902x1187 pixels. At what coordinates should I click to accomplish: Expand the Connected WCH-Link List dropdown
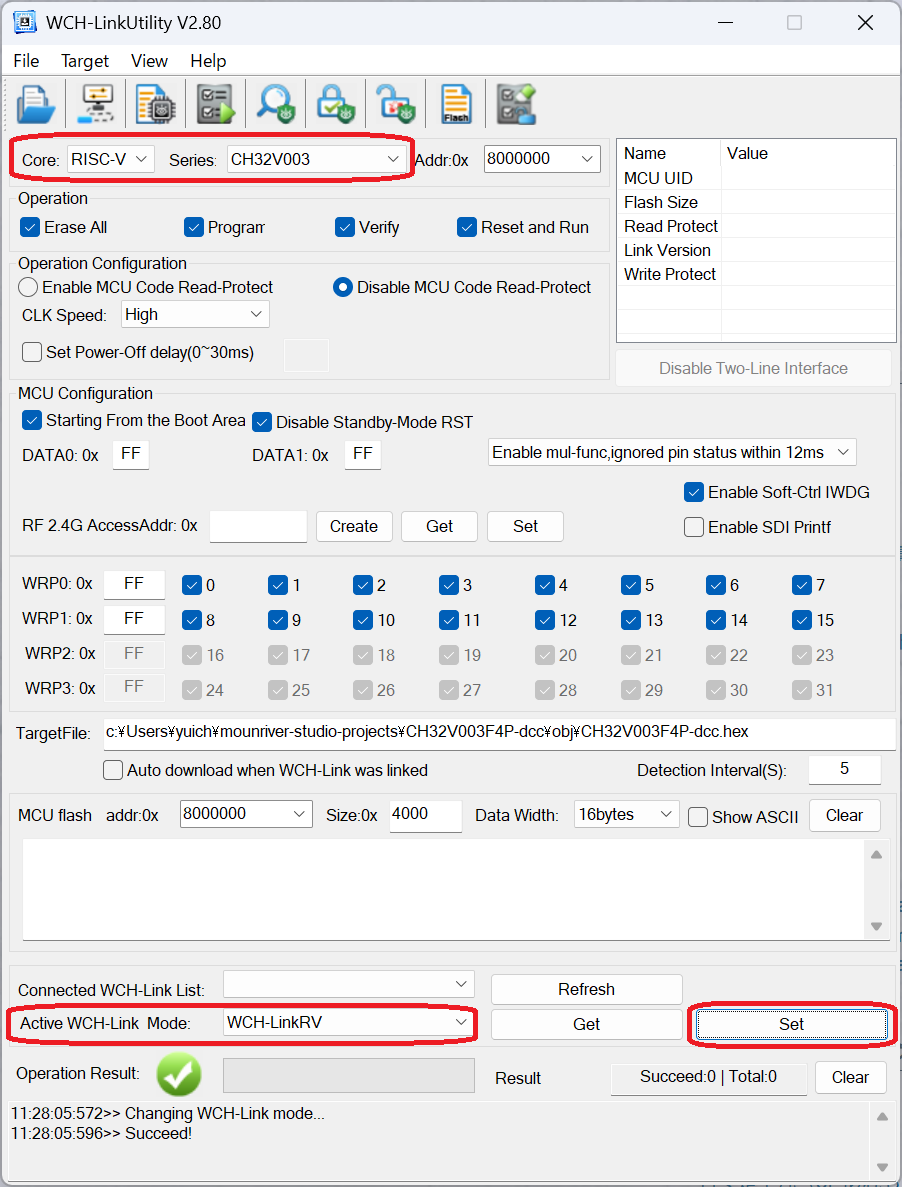tap(349, 984)
